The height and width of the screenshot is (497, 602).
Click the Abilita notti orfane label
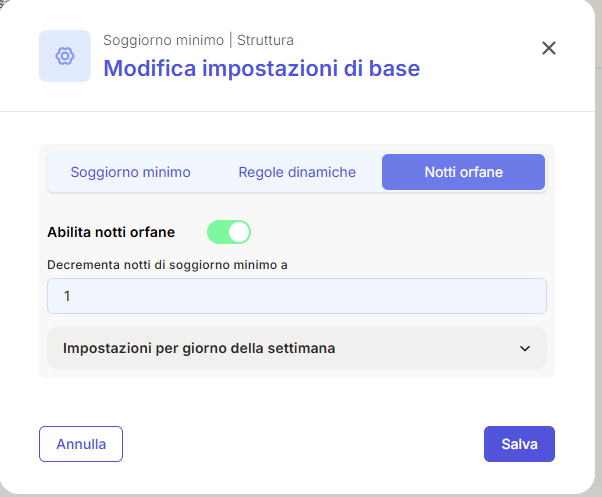pyautogui.click(x=111, y=232)
